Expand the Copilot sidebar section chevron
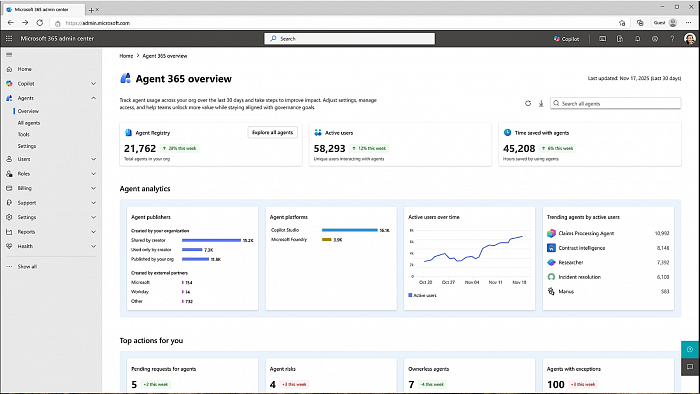 click(93, 83)
